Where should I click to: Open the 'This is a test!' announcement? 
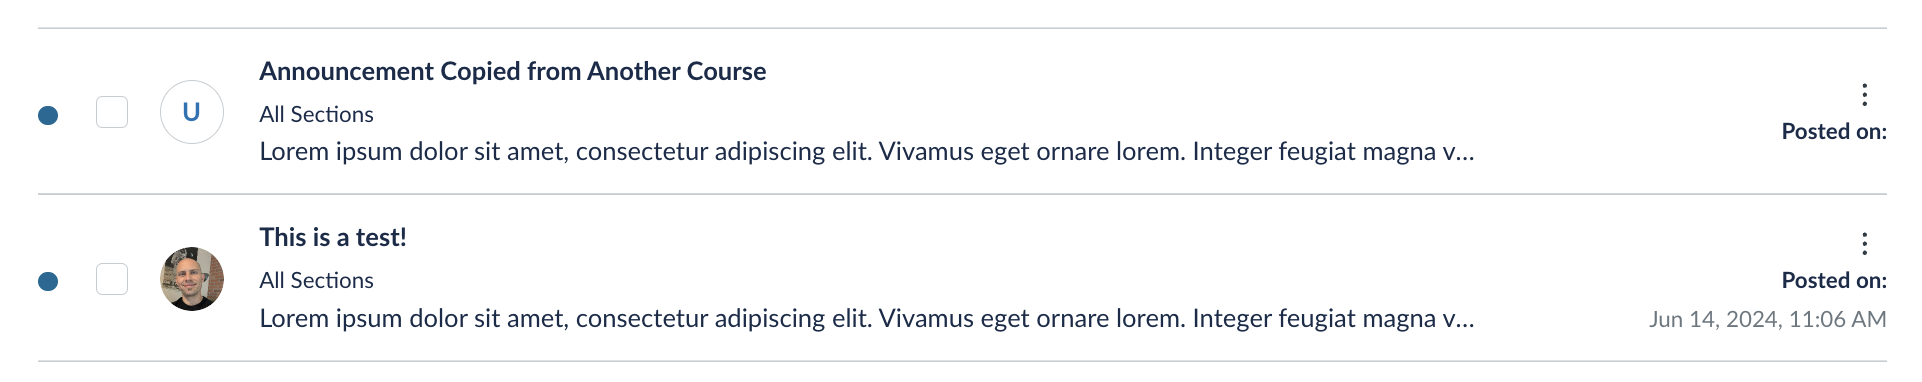[x=333, y=237]
